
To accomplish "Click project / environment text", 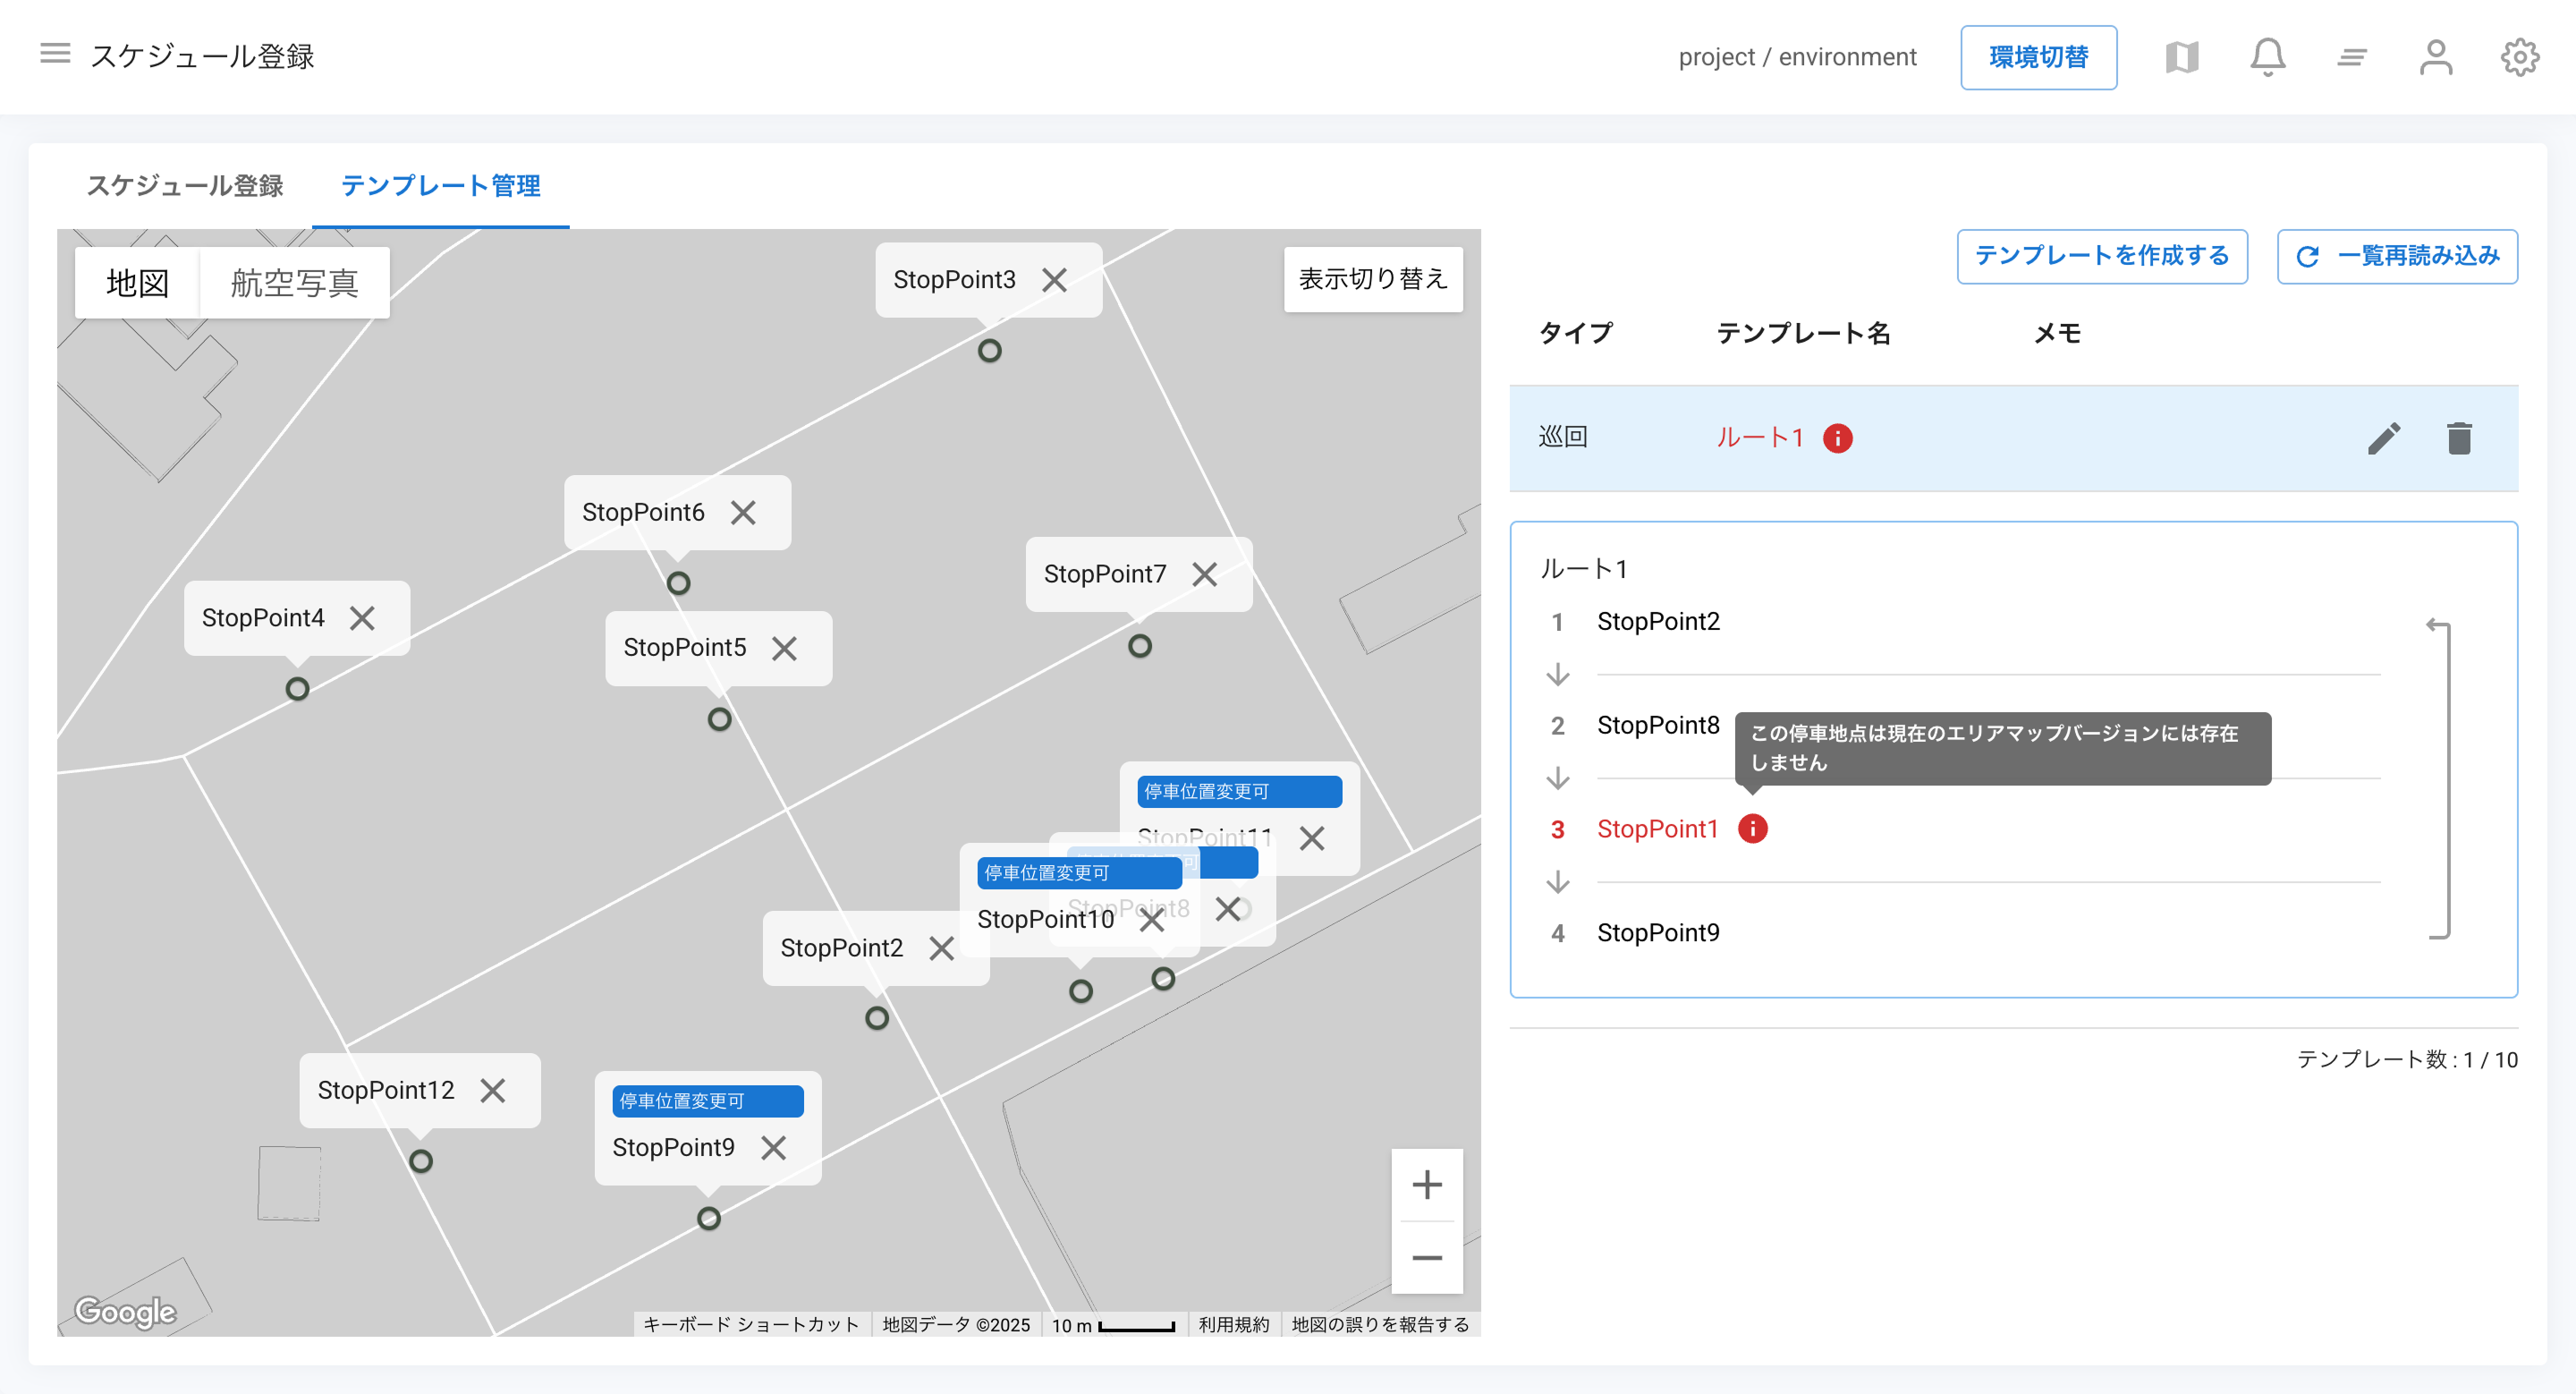I will pos(1797,57).
